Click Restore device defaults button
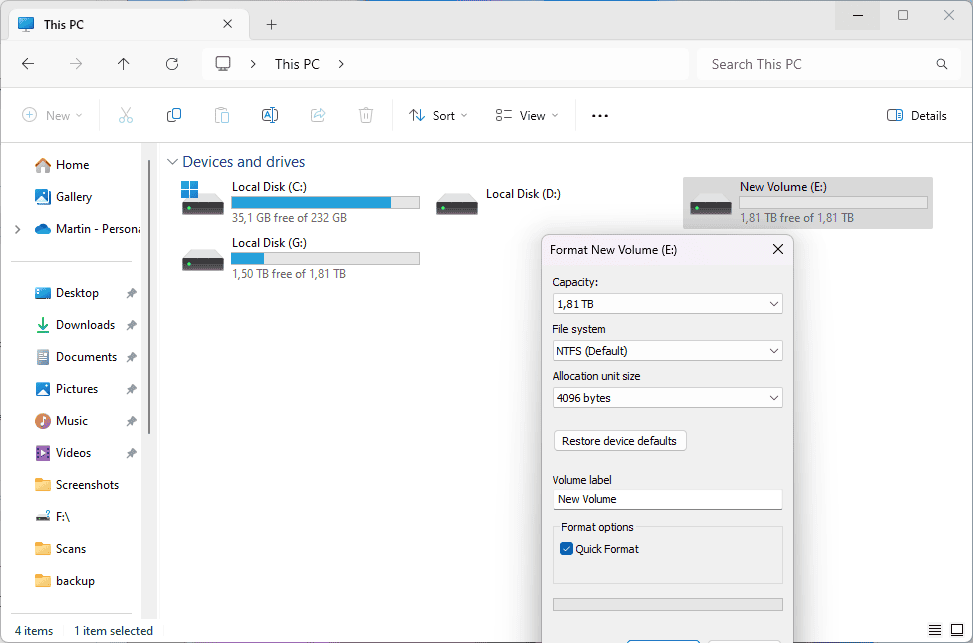Viewport: 973px width, 643px height. click(x=620, y=441)
